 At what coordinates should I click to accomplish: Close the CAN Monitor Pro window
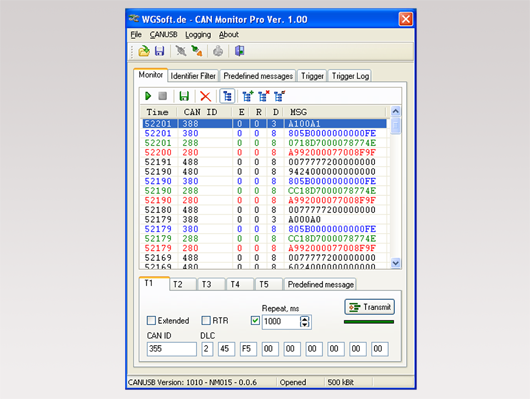pos(406,19)
